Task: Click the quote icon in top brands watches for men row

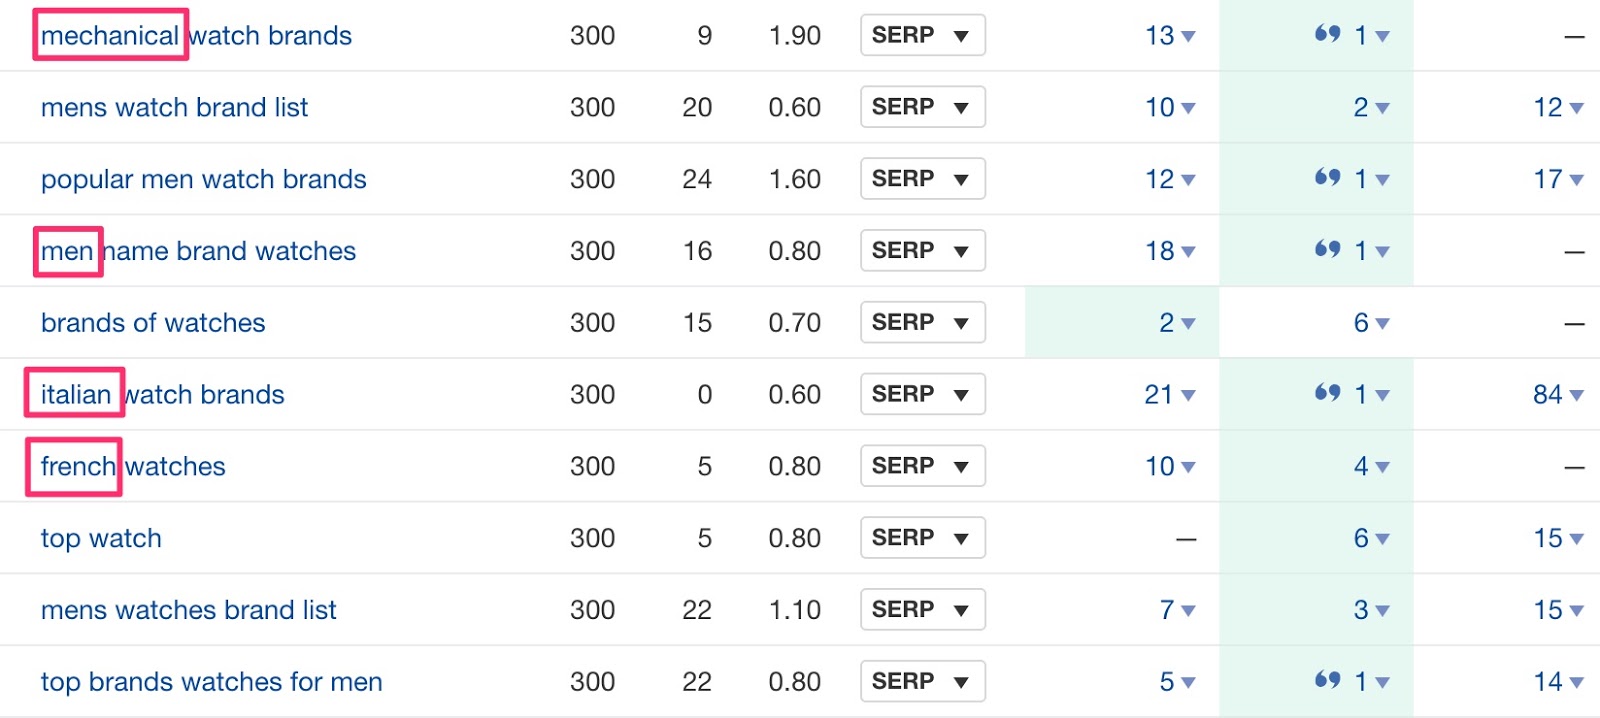Action: pyautogui.click(x=1327, y=680)
